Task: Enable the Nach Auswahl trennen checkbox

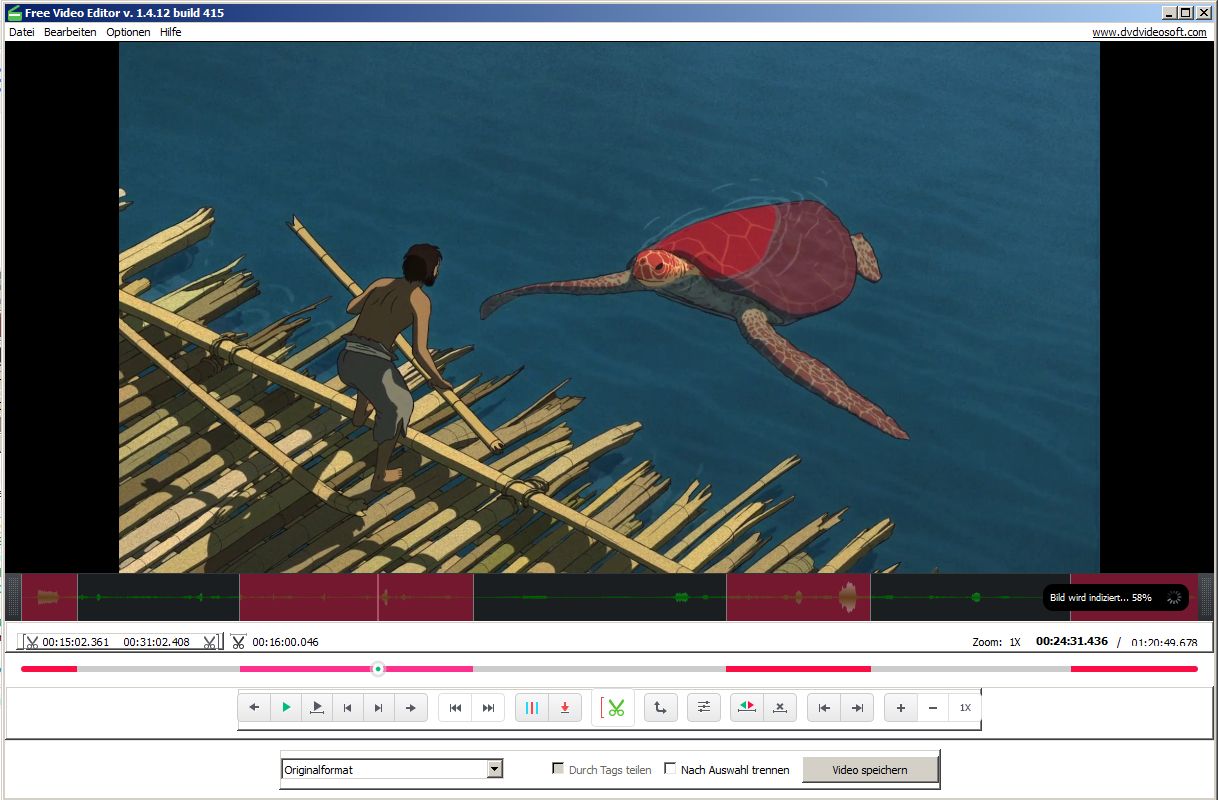Action: [671, 769]
